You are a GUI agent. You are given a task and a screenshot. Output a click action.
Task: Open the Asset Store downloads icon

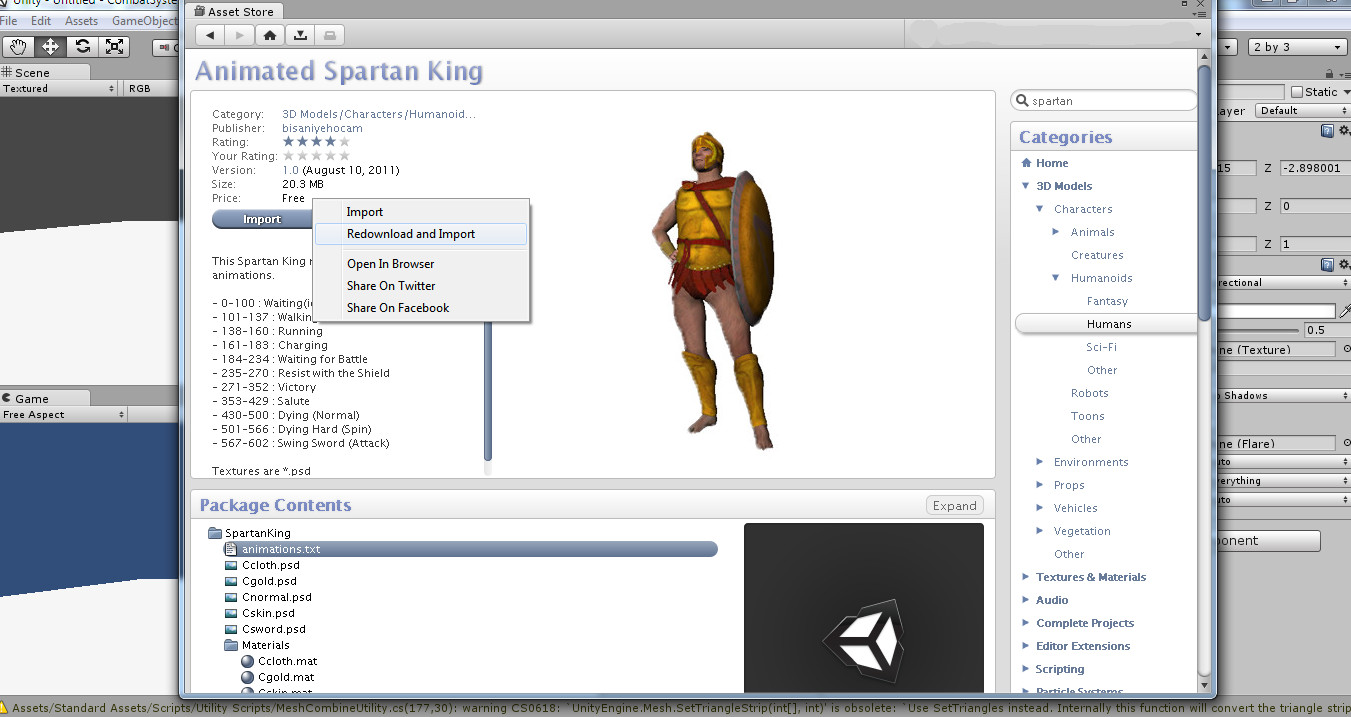tap(300, 35)
